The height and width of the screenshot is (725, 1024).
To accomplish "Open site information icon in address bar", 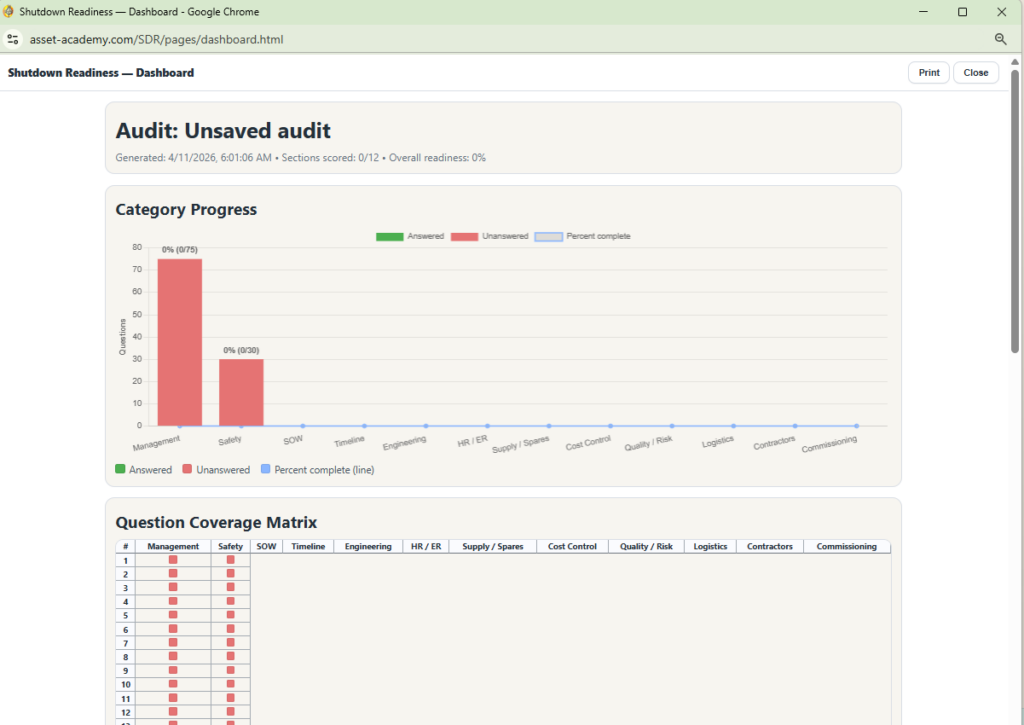I will click(x=12, y=39).
